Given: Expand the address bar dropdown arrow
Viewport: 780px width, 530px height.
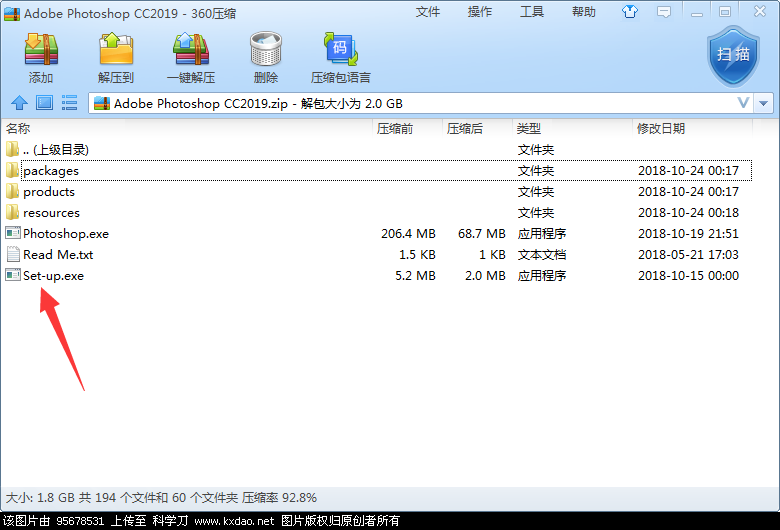Looking at the screenshot, I should tap(764, 104).
